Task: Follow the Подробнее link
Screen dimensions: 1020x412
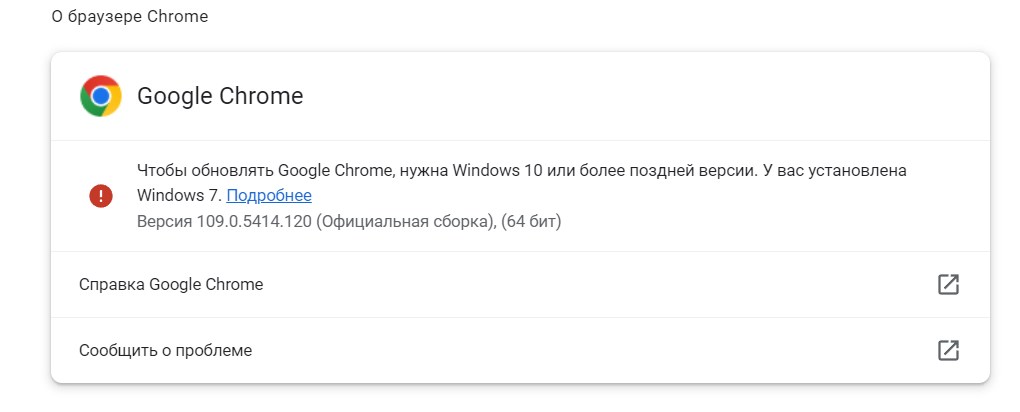Action: (269, 195)
